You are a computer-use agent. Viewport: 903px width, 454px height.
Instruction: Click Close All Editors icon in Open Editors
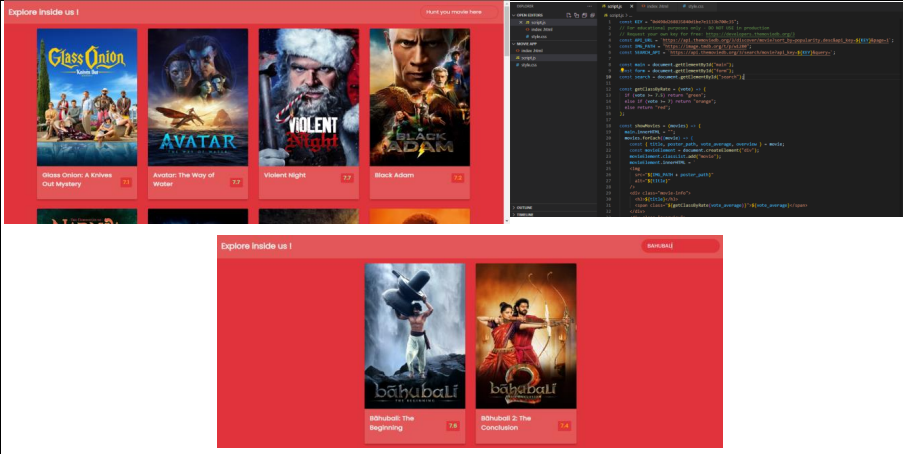click(593, 15)
